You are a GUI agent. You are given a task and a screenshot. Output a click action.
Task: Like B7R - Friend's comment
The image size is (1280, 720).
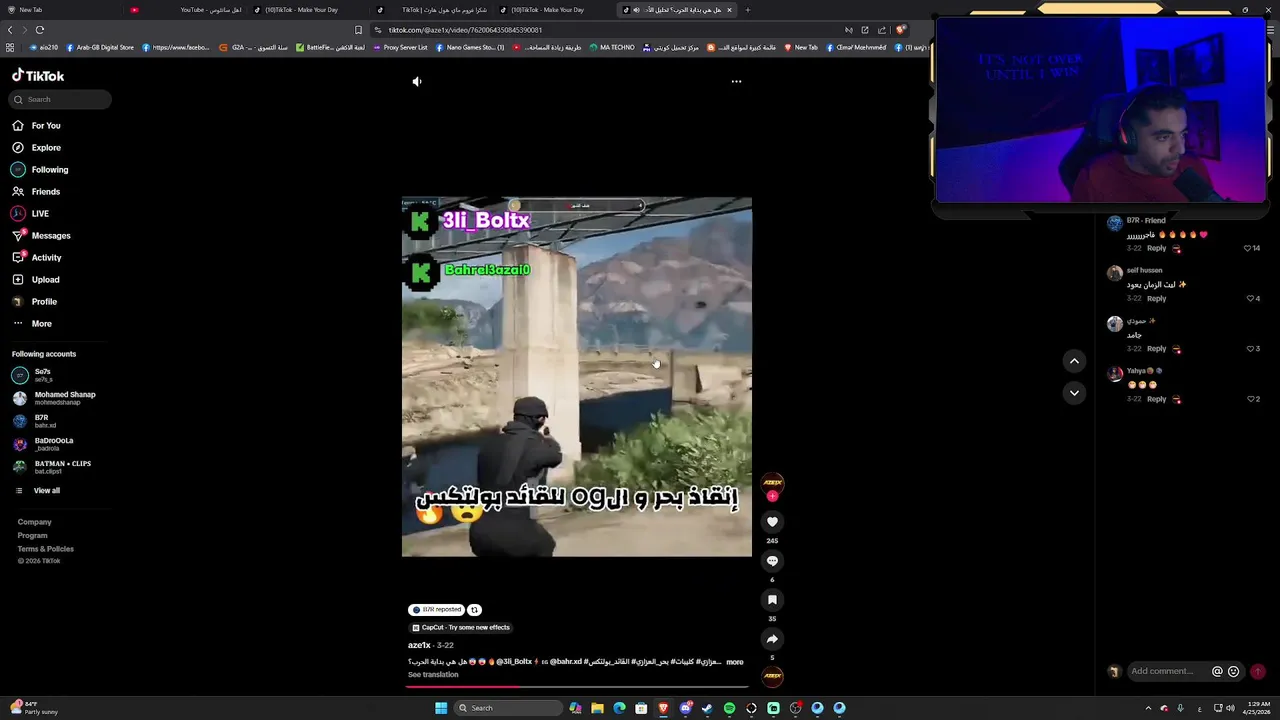pyautogui.click(x=1248, y=248)
